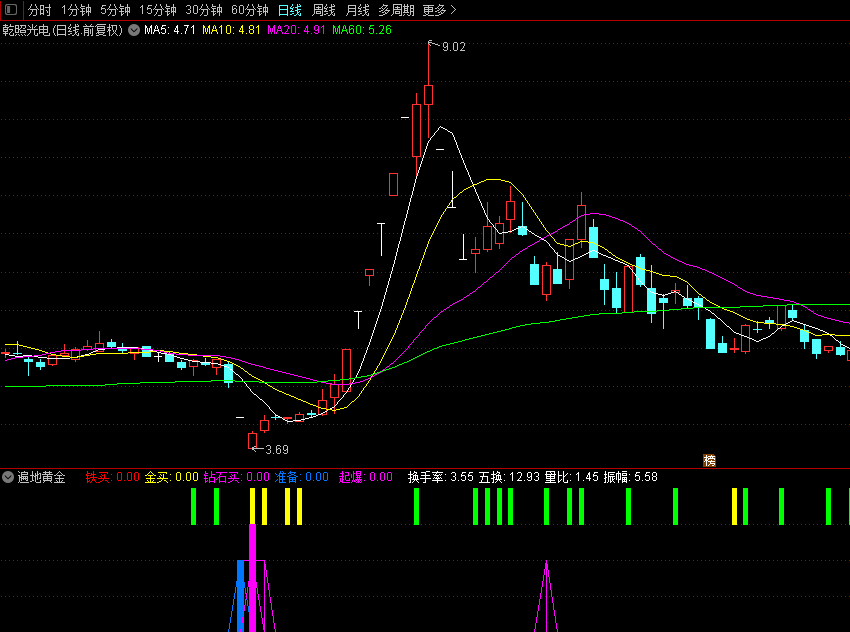Click the tall magenta 钻石买 signal bar
This screenshot has width=850, height=632.
(253, 578)
